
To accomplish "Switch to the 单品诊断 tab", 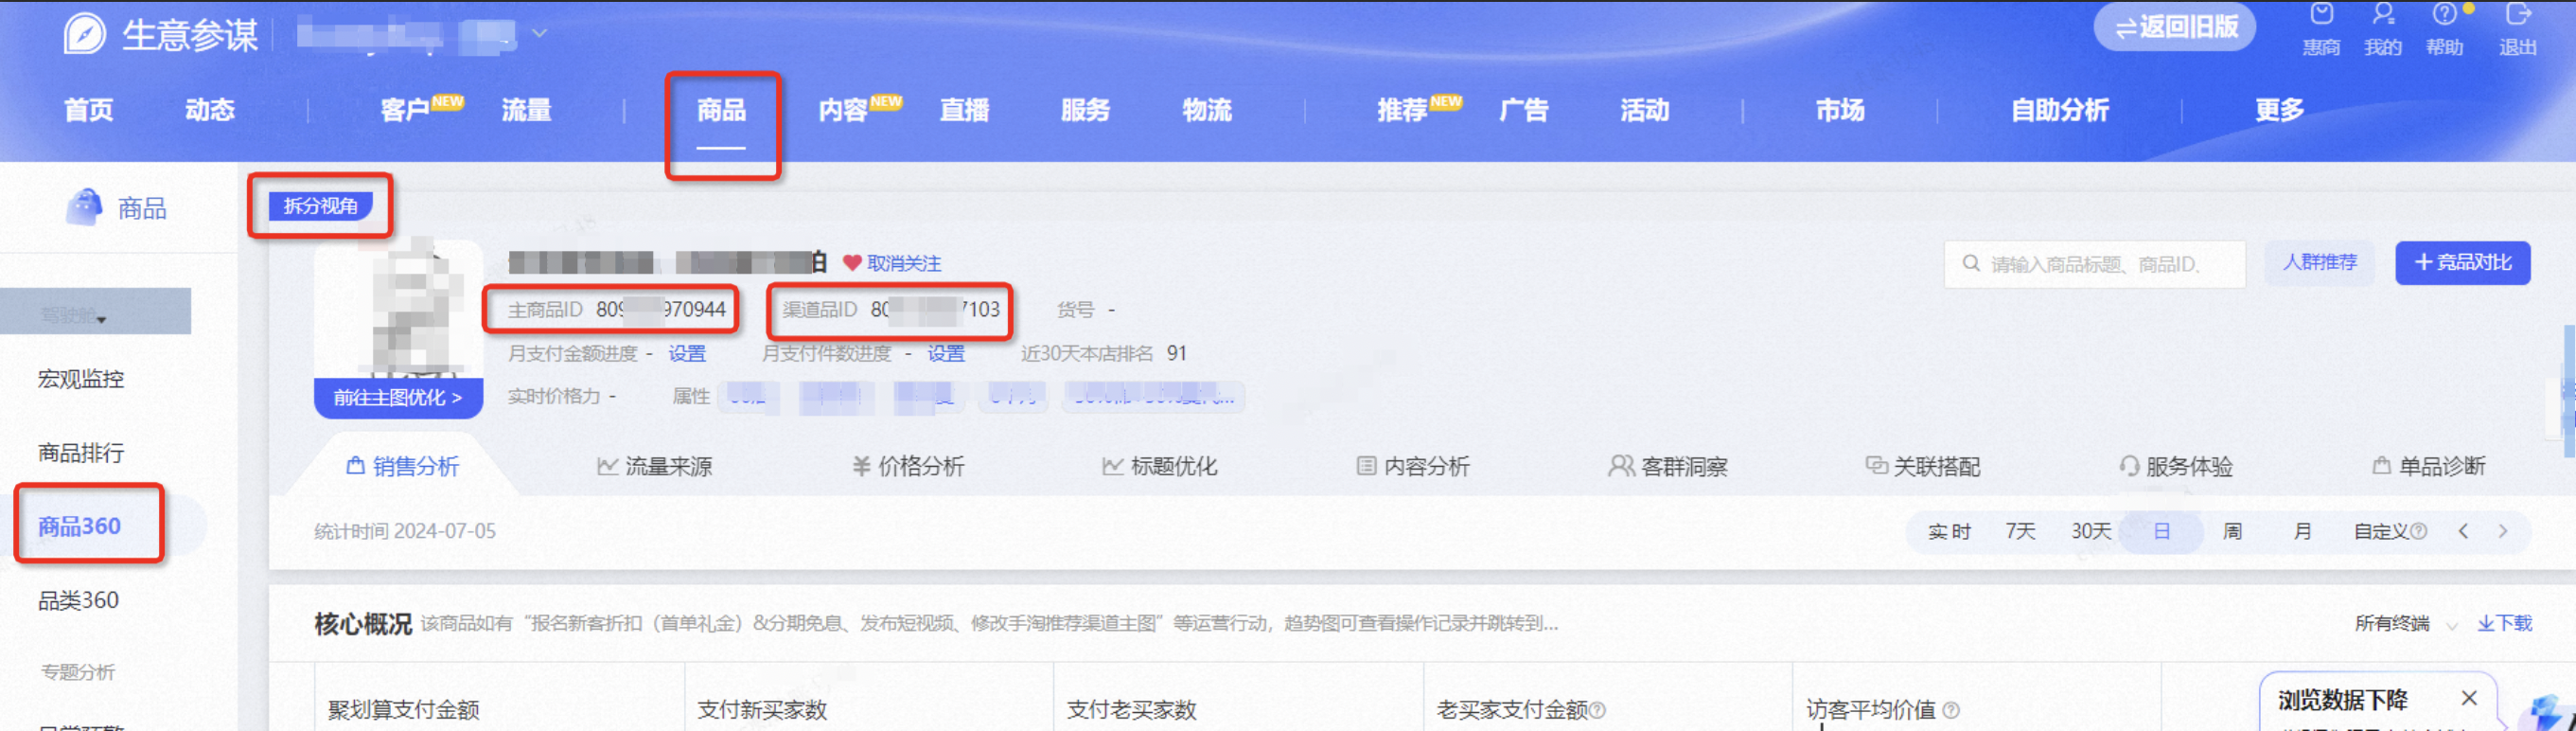I will click(2429, 466).
